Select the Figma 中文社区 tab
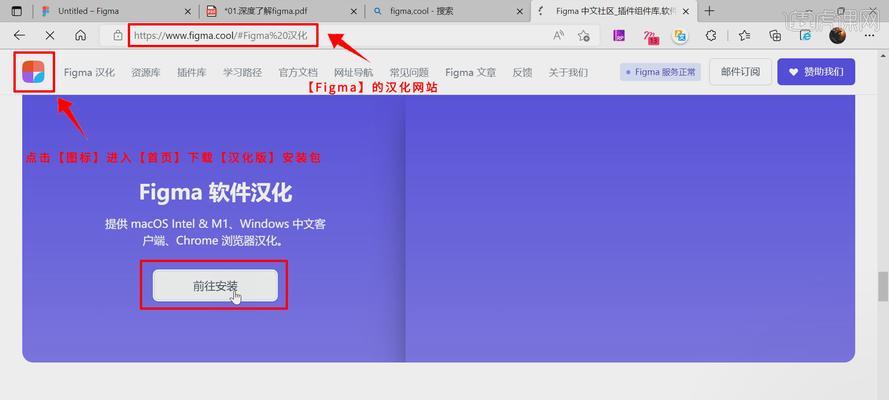The height and width of the screenshot is (400, 889). (x=612, y=11)
